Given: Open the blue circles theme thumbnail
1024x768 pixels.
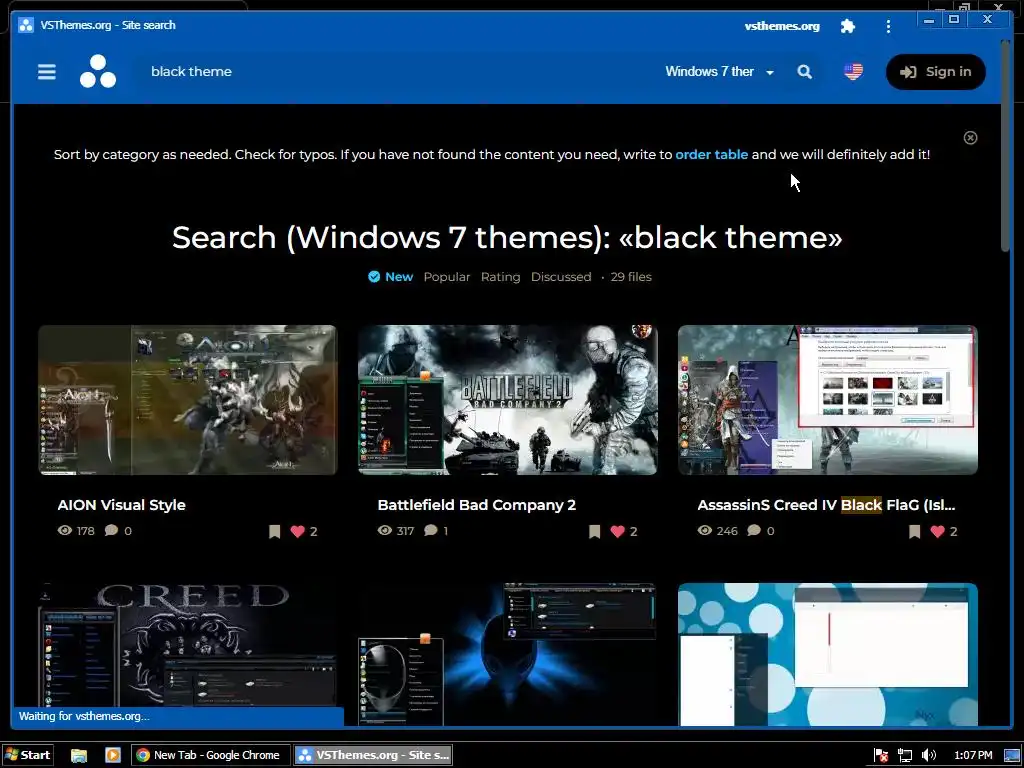Looking at the screenshot, I should click(827, 654).
